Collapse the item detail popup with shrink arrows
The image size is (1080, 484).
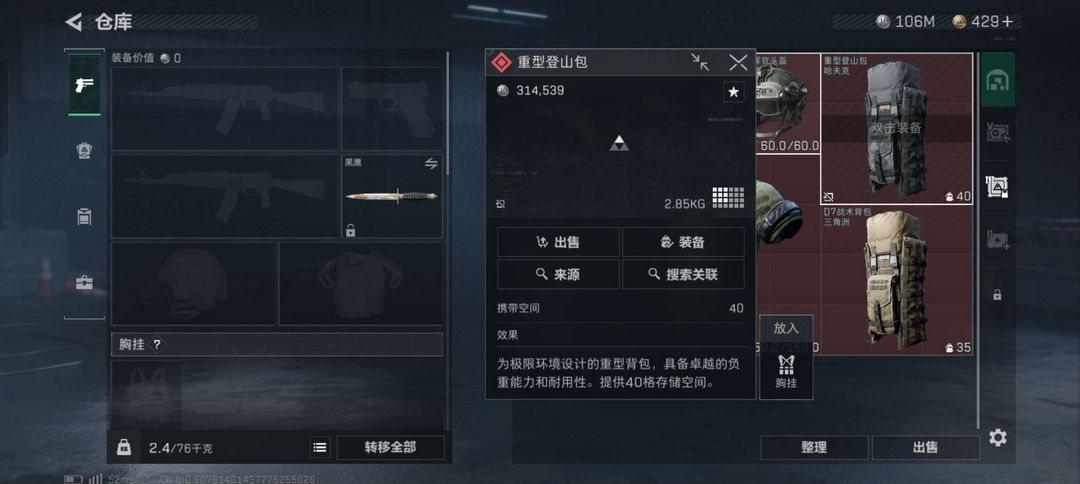pos(700,63)
